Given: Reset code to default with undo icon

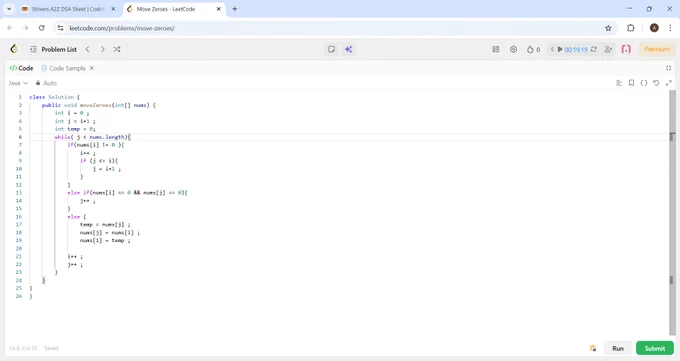Looking at the screenshot, I should click(x=656, y=83).
